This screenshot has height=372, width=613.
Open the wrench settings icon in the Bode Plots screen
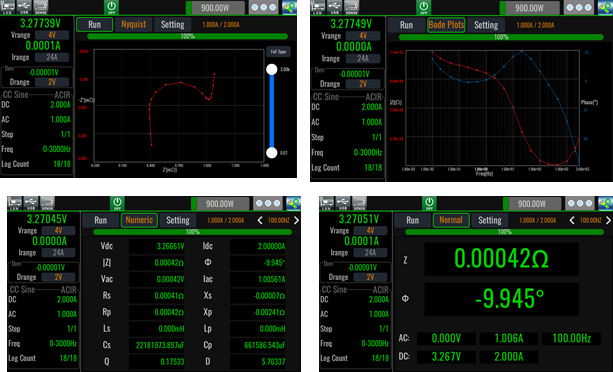click(x=606, y=7)
